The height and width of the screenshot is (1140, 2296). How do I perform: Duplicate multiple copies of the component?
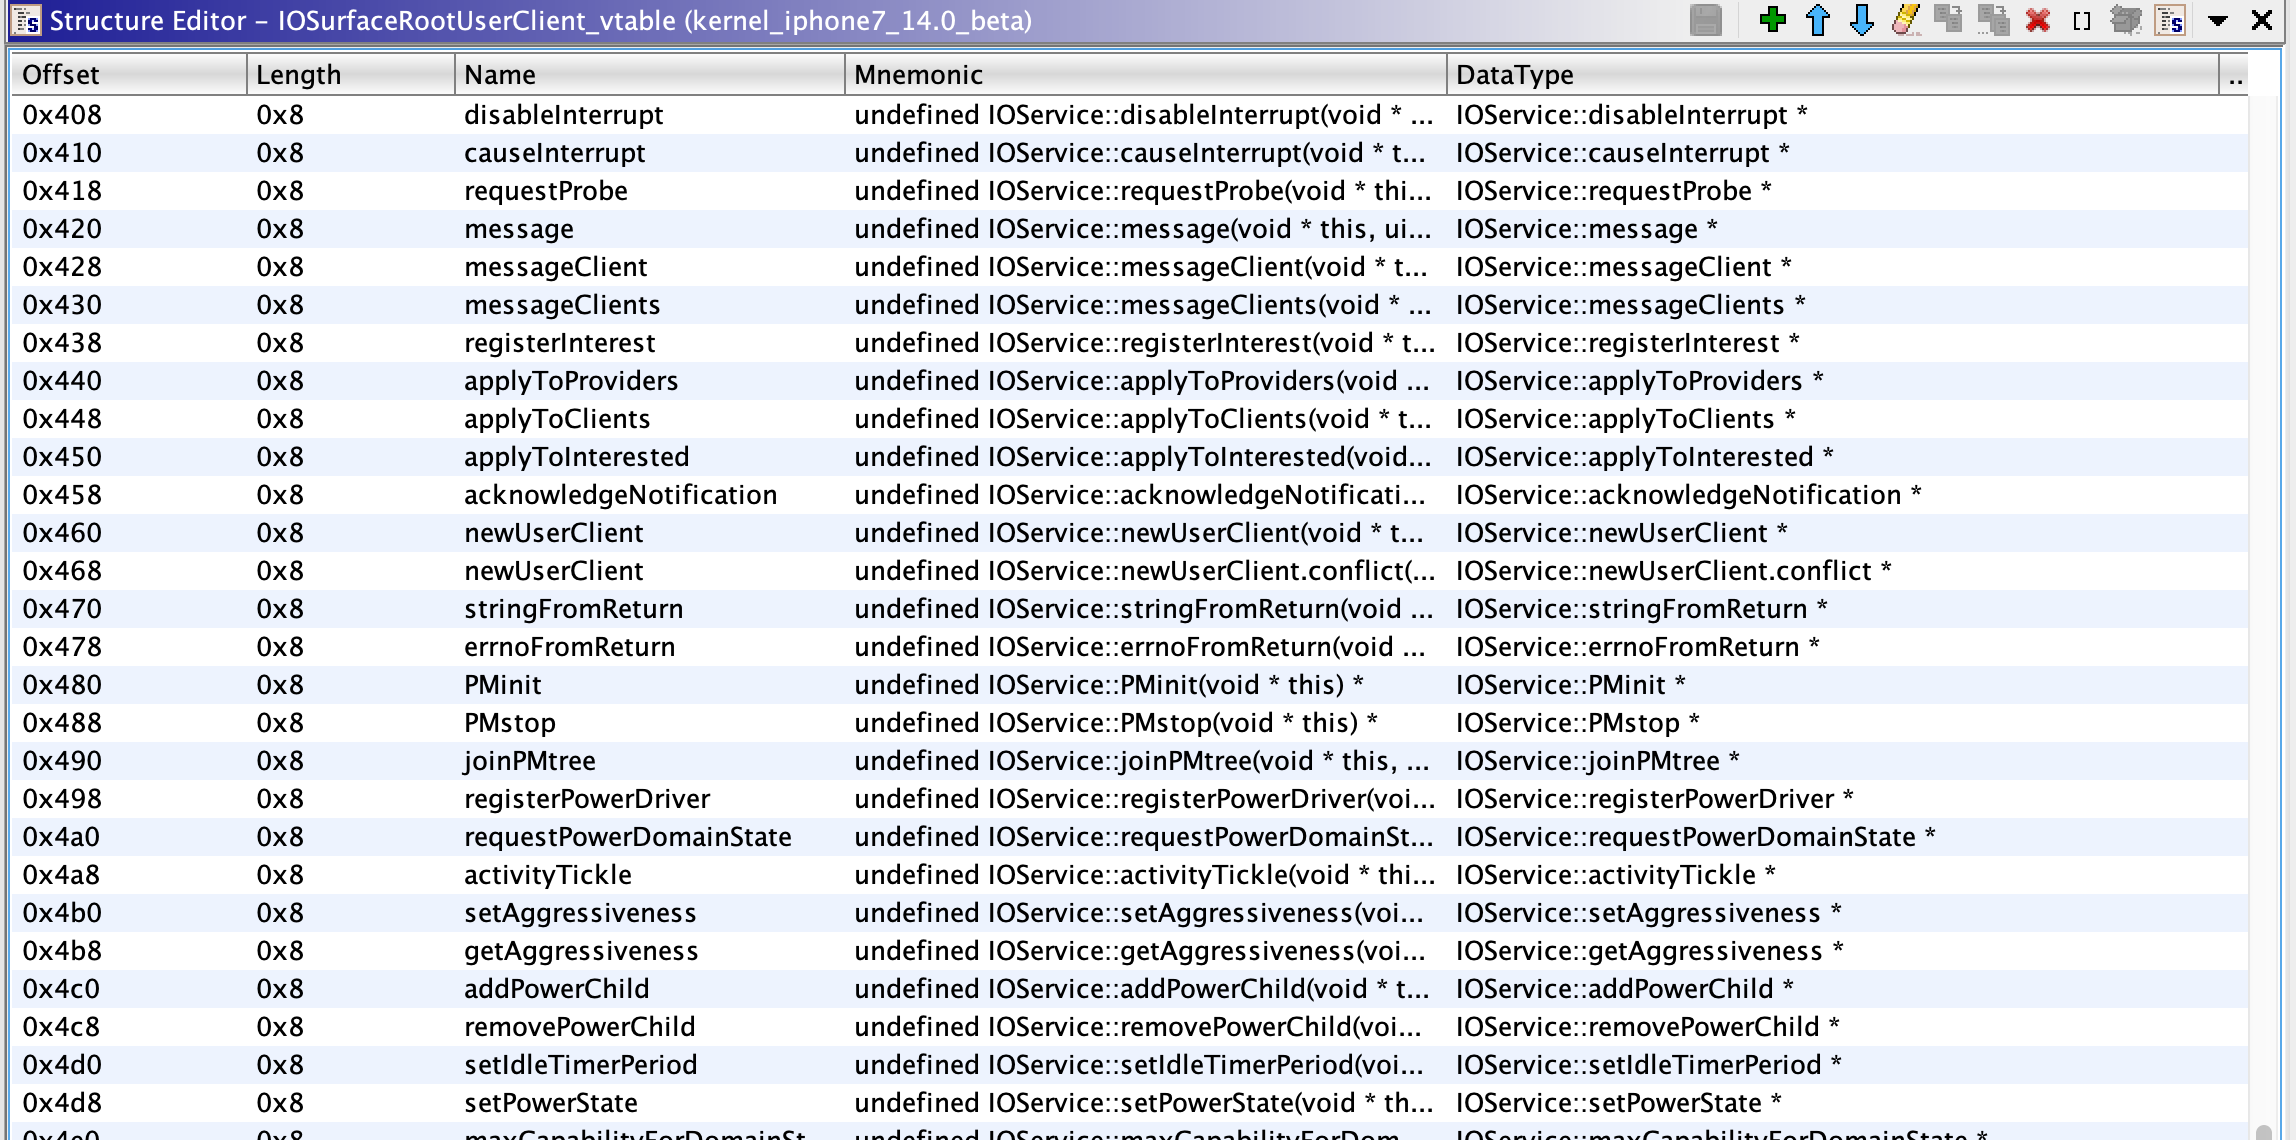[1994, 20]
